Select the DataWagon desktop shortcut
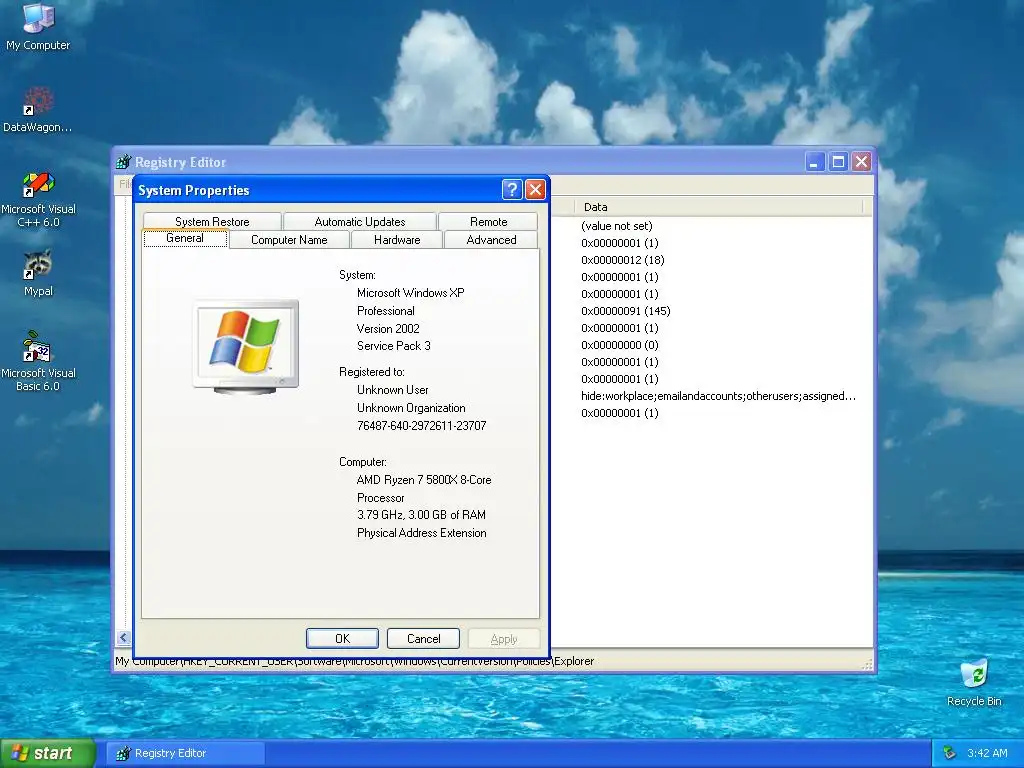This screenshot has width=1024, height=768. point(38,110)
